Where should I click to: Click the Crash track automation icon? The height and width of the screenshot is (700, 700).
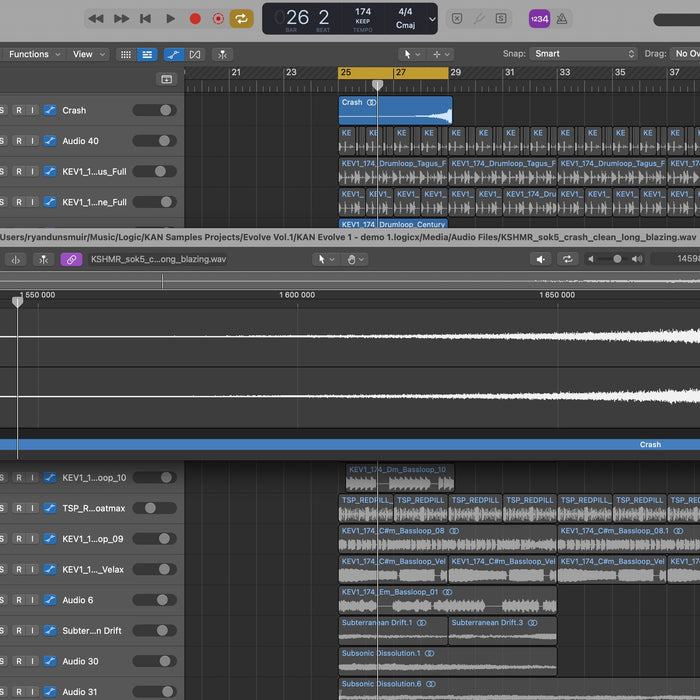pyautogui.click(x=50, y=110)
